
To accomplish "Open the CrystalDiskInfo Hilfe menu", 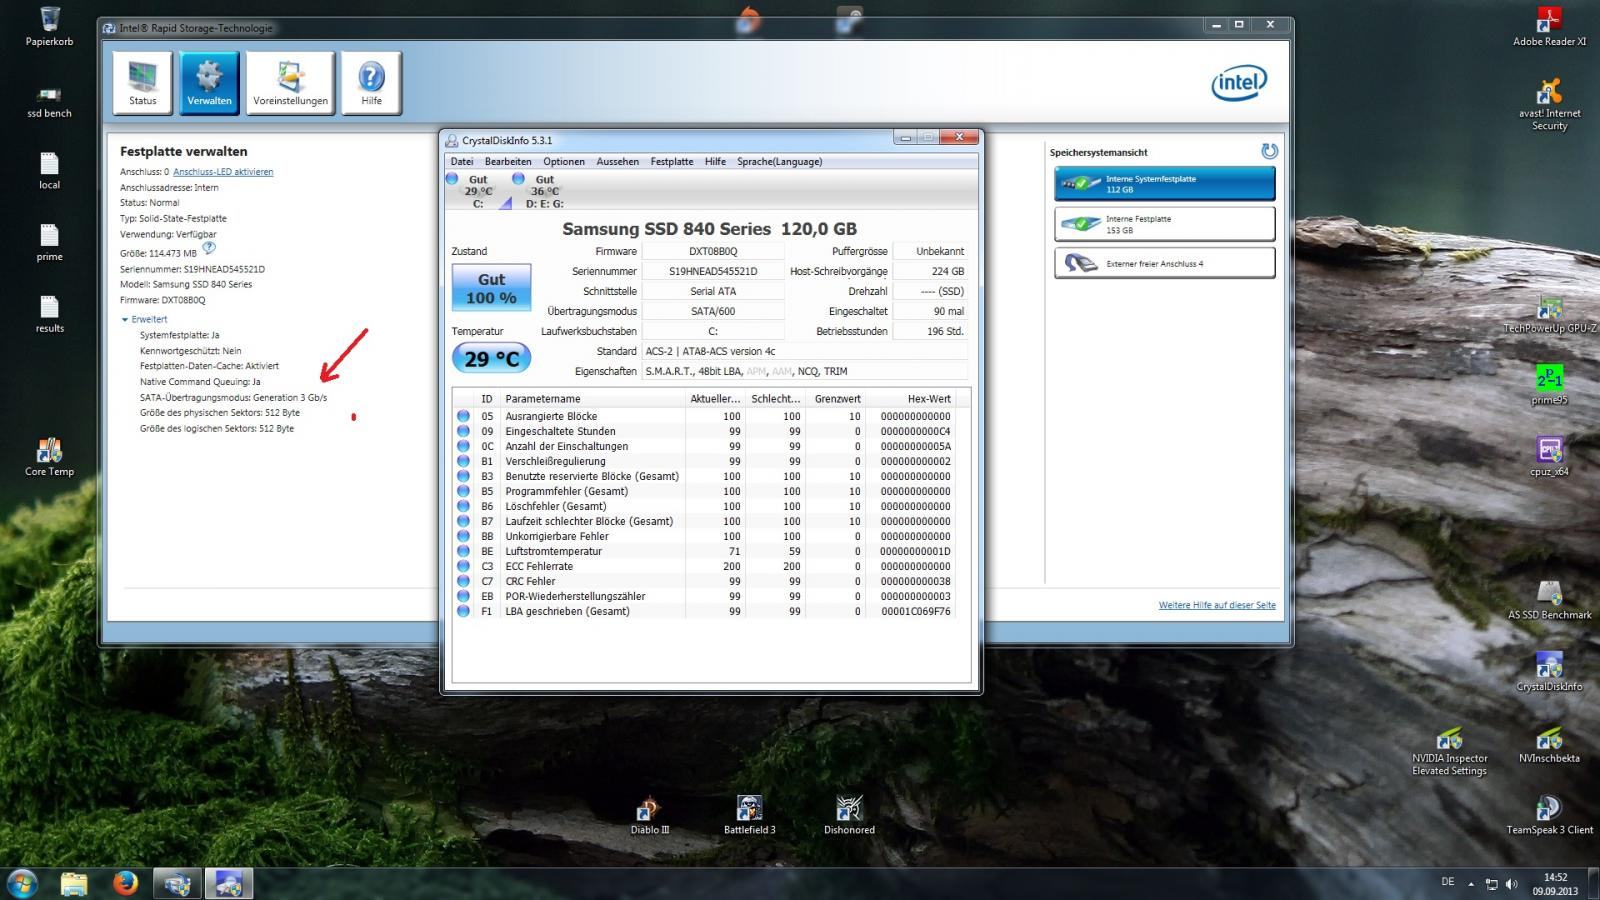I will (715, 161).
